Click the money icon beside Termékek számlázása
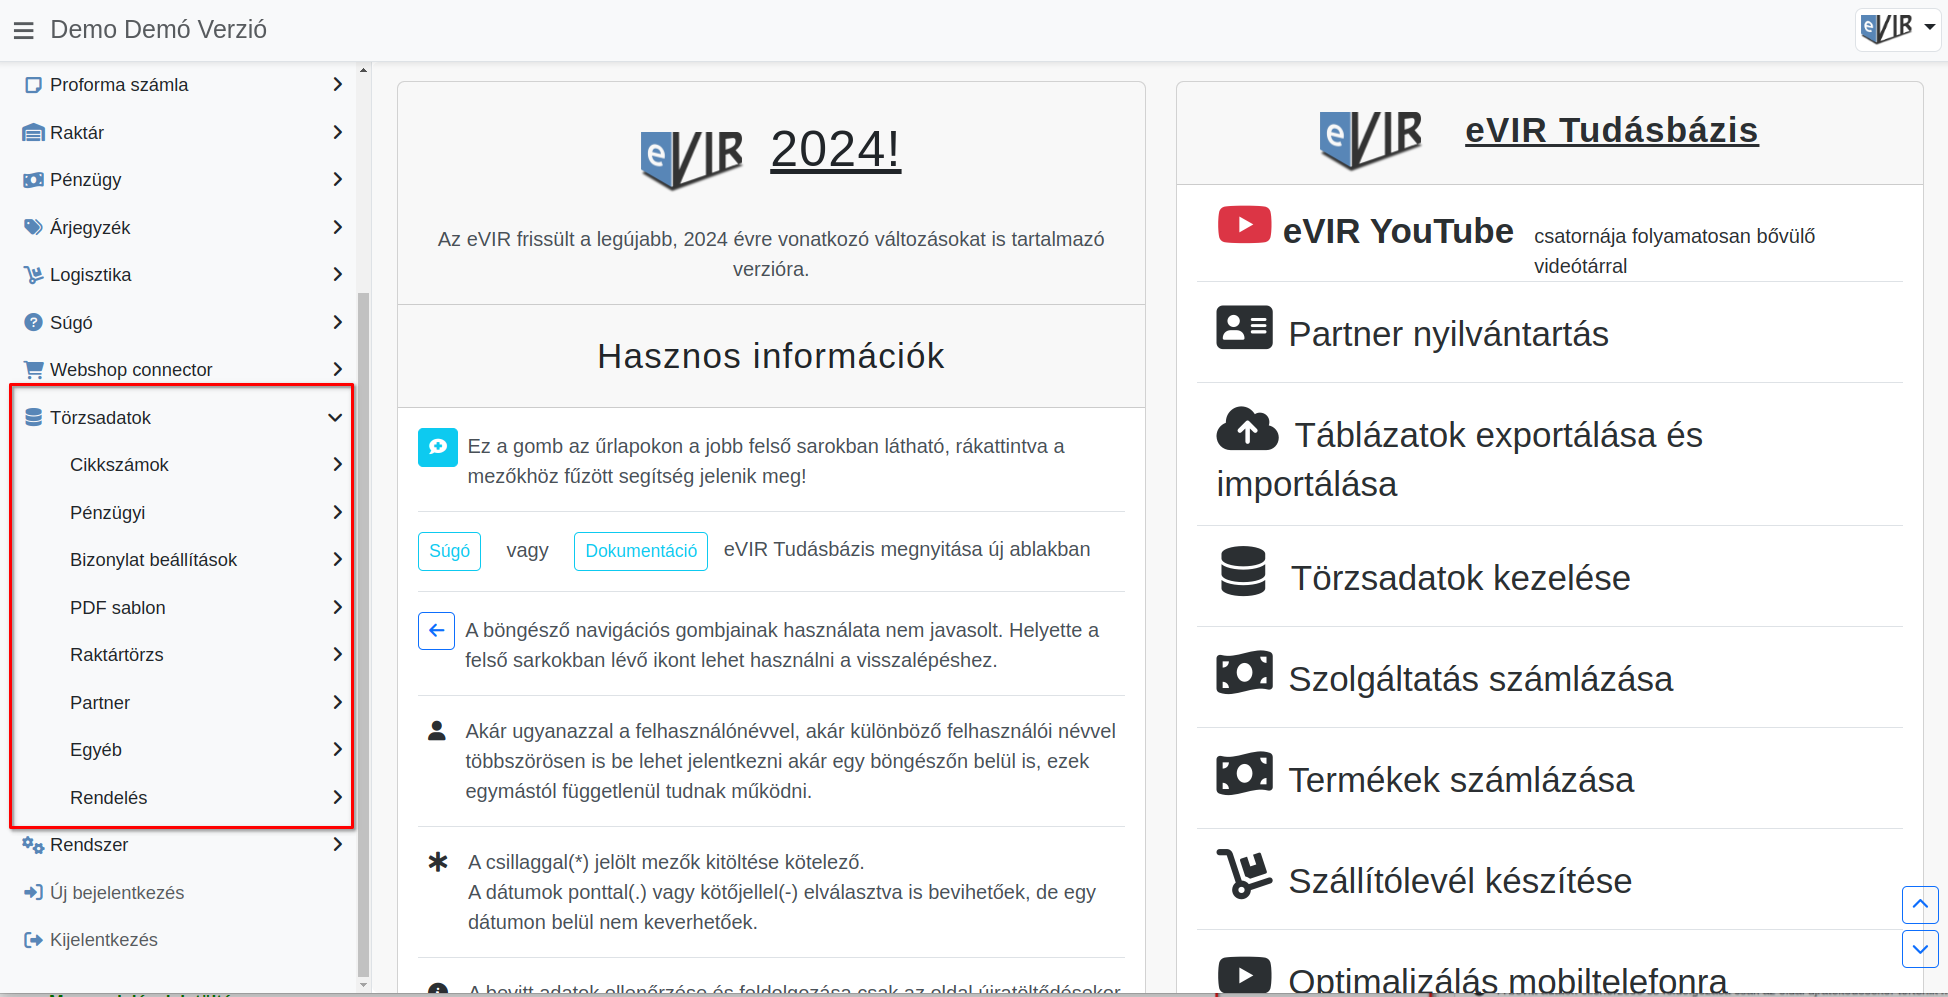Viewport: 1948px width, 997px height. point(1244,773)
